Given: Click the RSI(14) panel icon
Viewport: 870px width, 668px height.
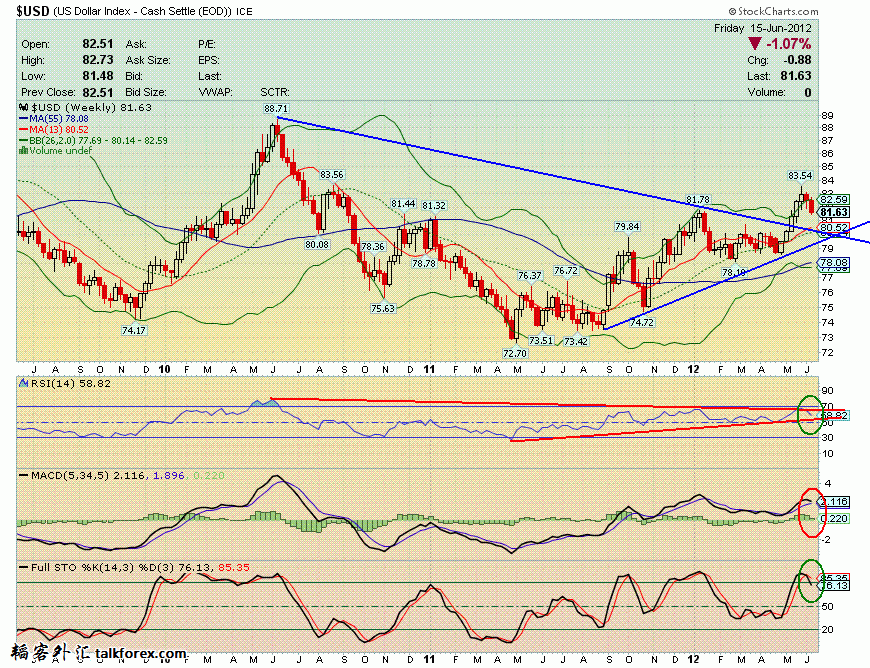Looking at the screenshot, I should tap(24, 383).
